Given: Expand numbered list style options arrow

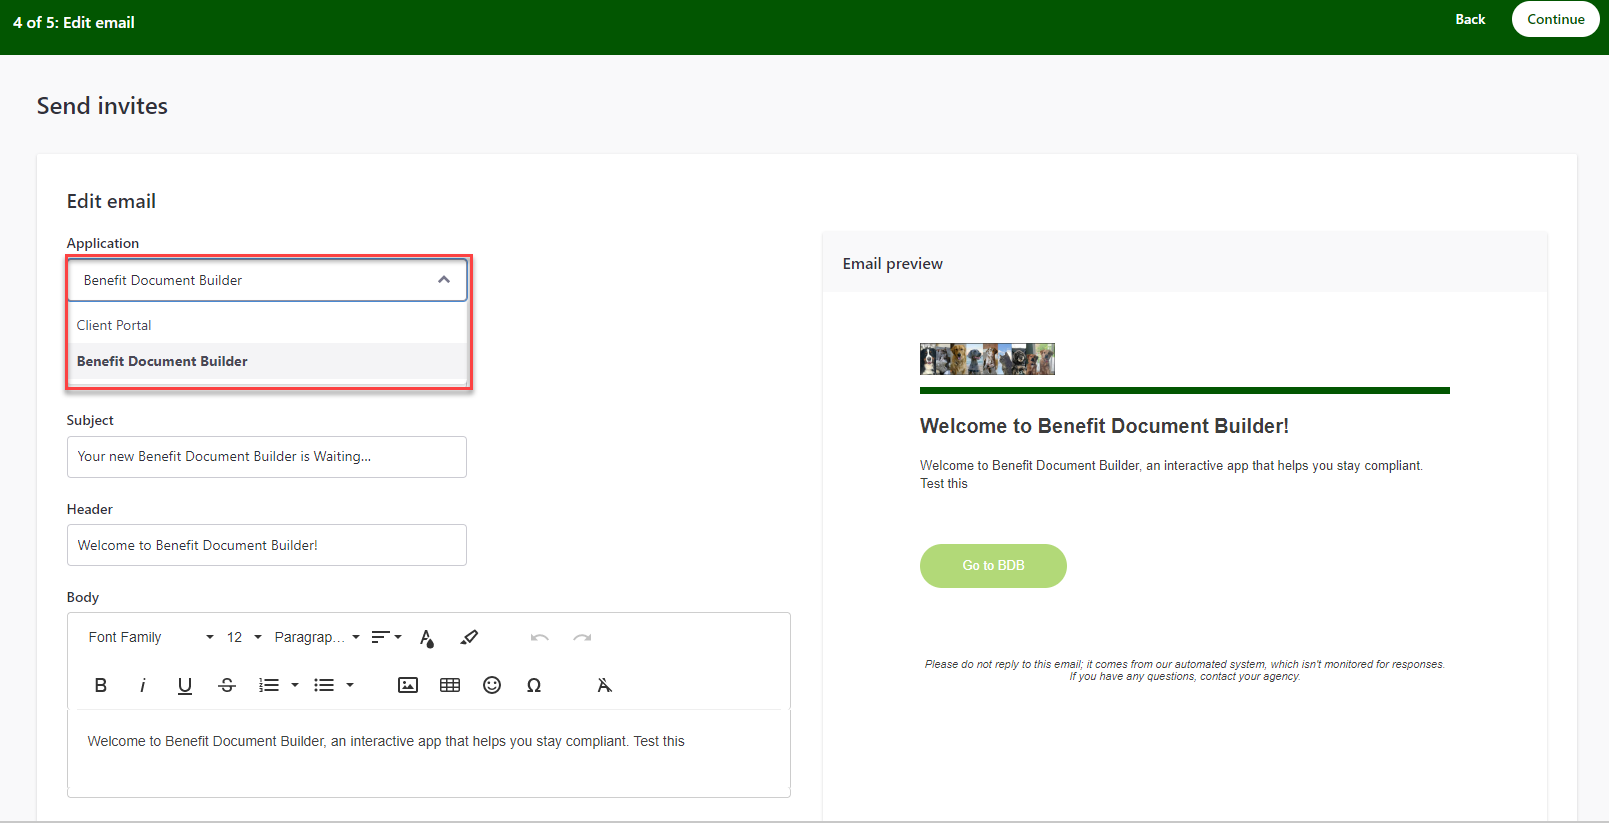Looking at the screenshot, I should (x=295, y=685).
